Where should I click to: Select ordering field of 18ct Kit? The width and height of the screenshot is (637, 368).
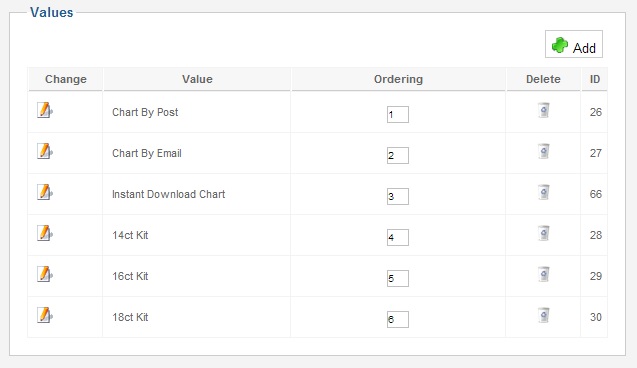(x=398, y=320)
